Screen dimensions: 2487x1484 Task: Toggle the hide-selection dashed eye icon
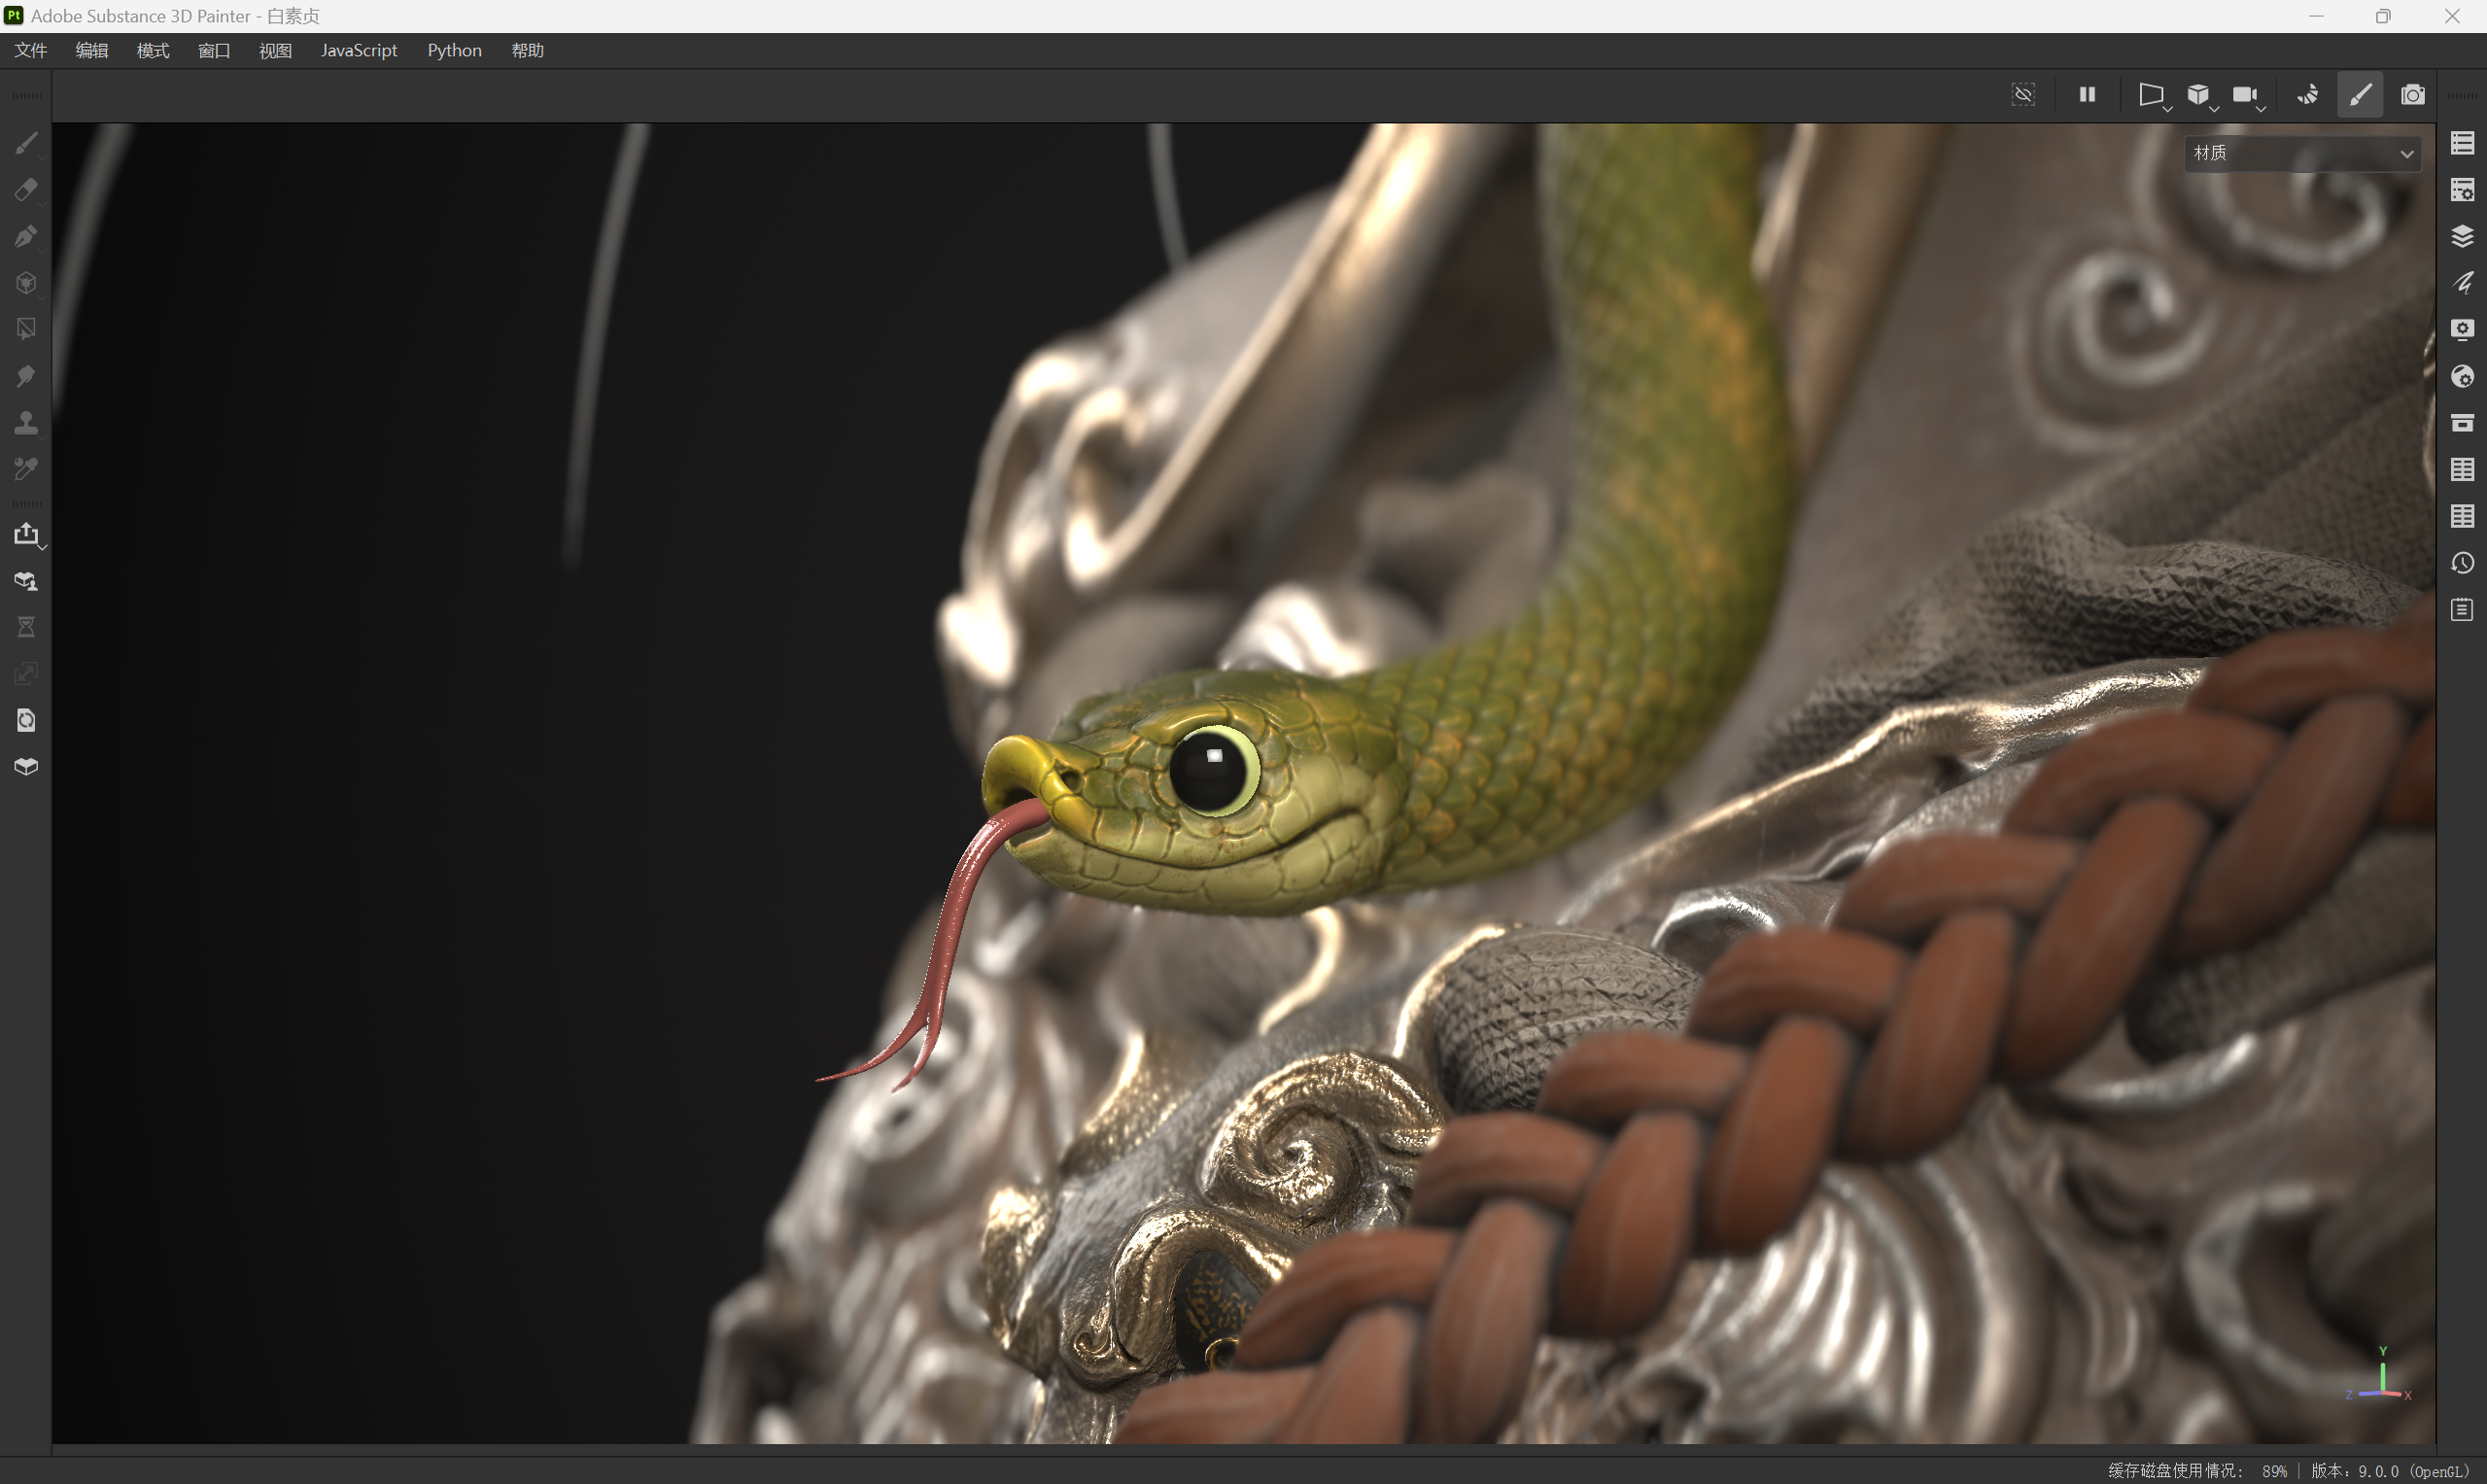click(2023, 95)
